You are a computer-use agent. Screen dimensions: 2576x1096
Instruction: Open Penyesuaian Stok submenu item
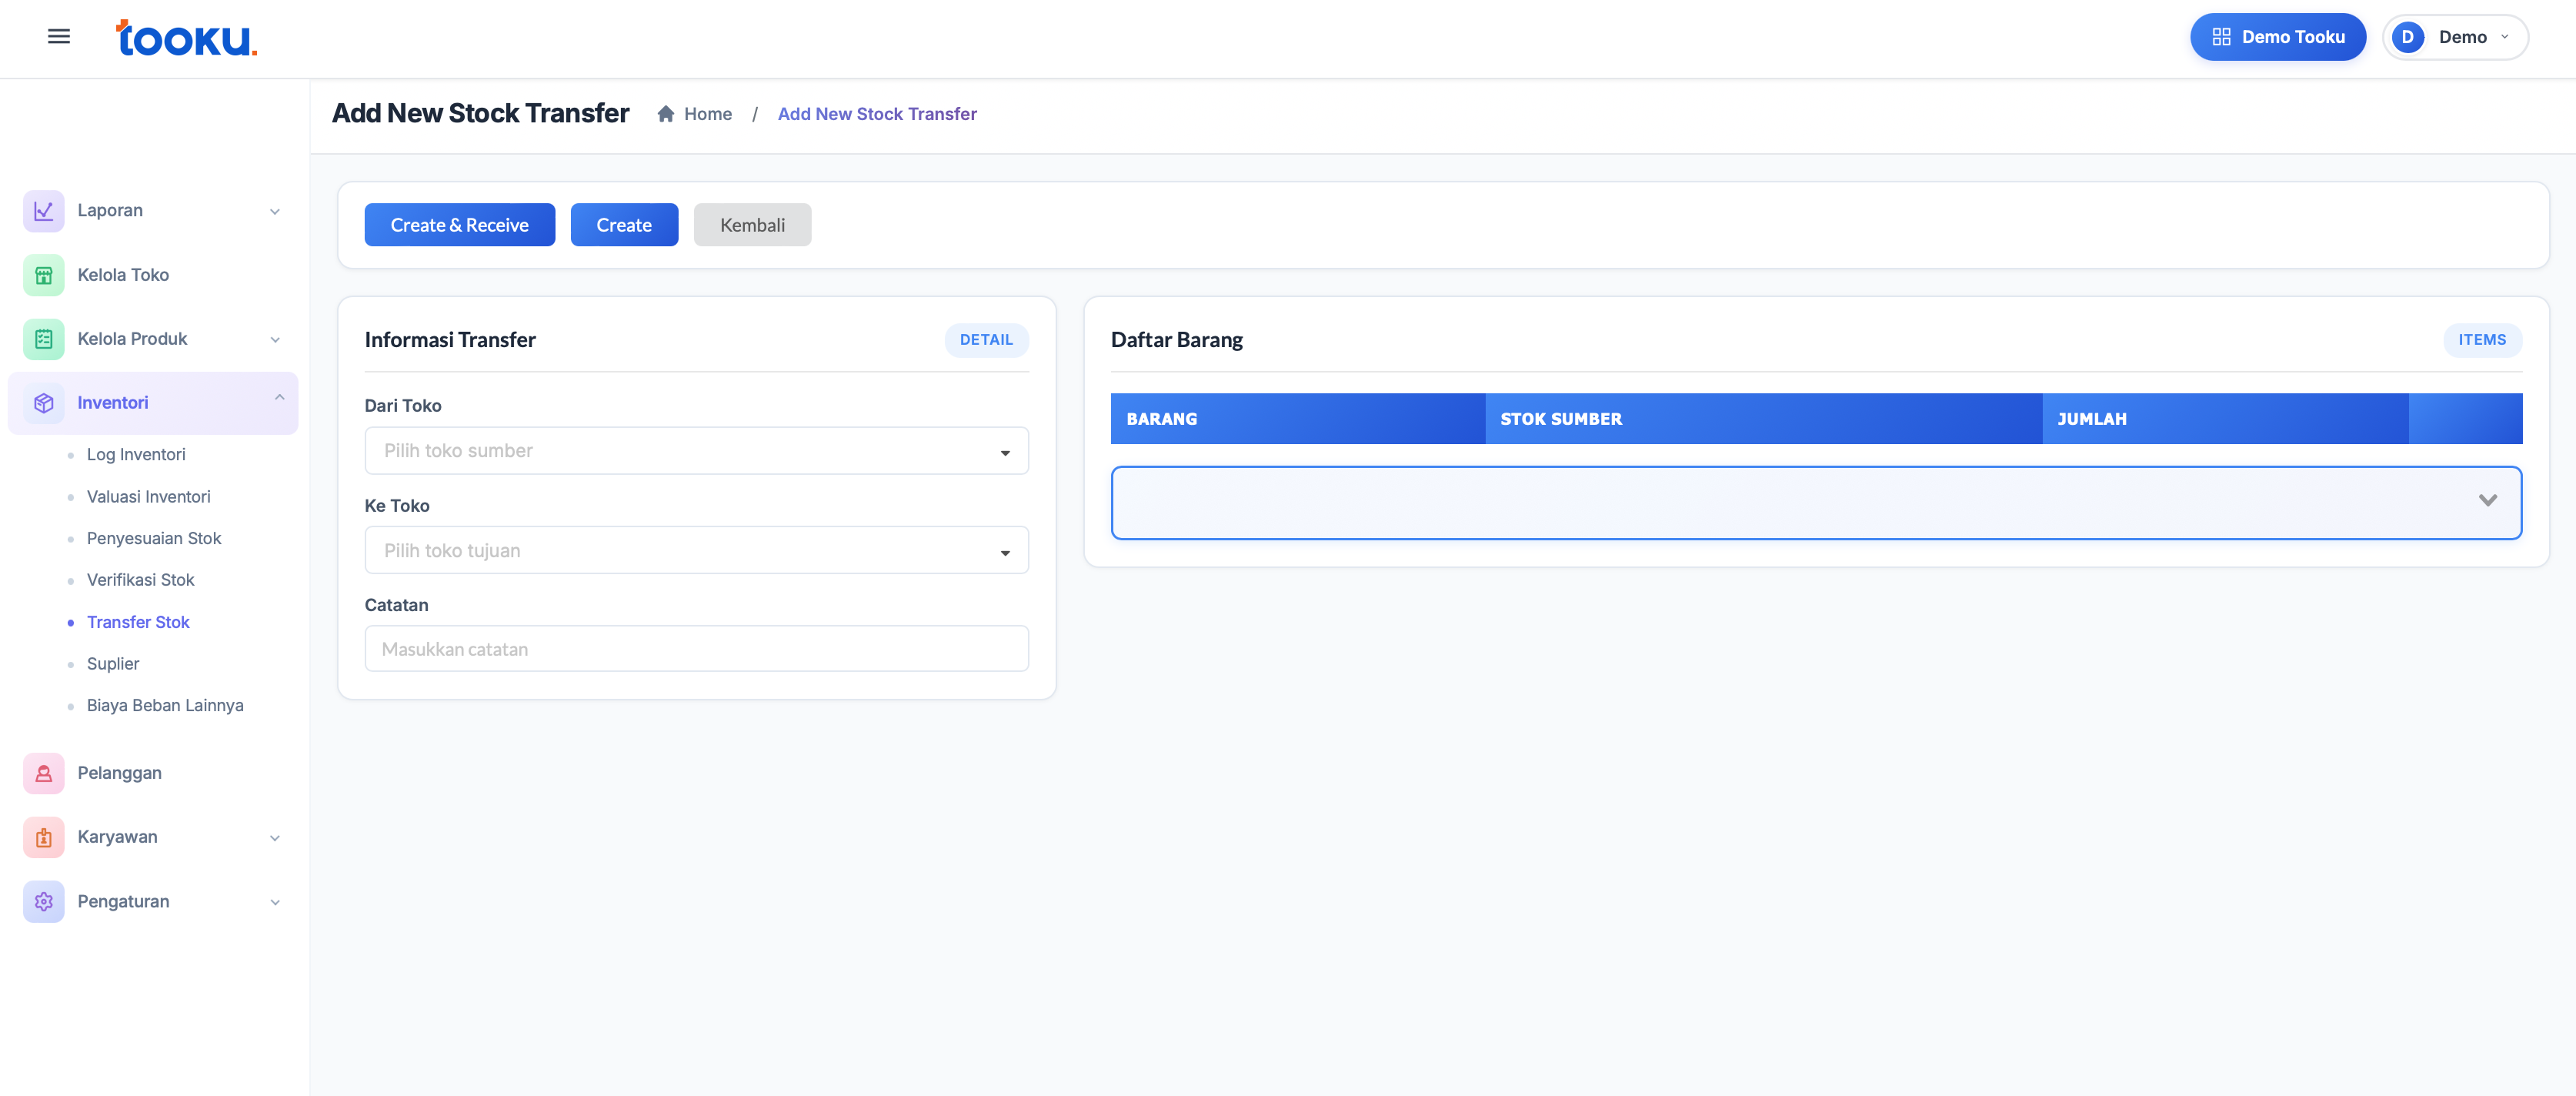pyautogui.click(x=154, y=538)
